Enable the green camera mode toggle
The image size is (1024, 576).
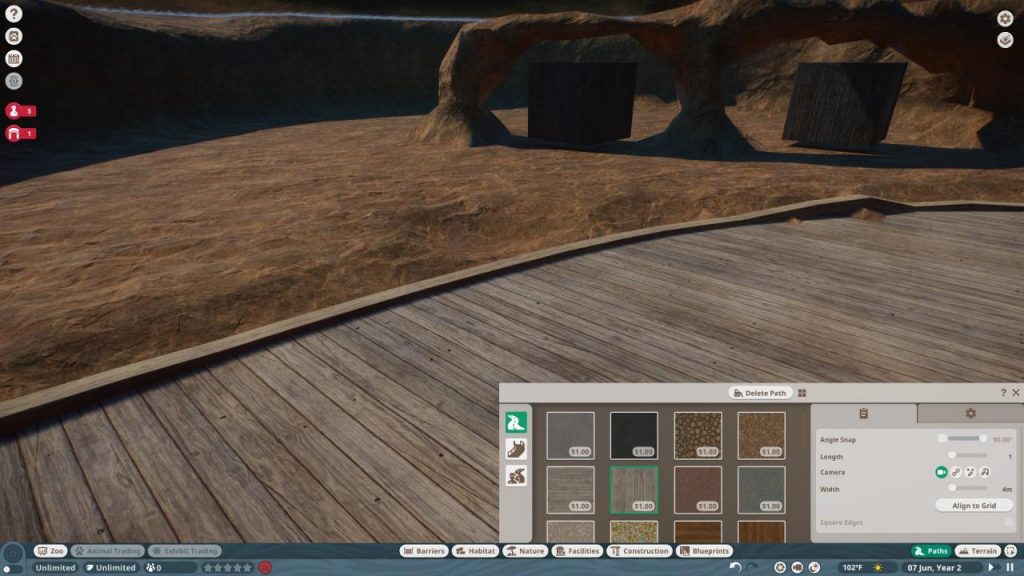[941, 472]
